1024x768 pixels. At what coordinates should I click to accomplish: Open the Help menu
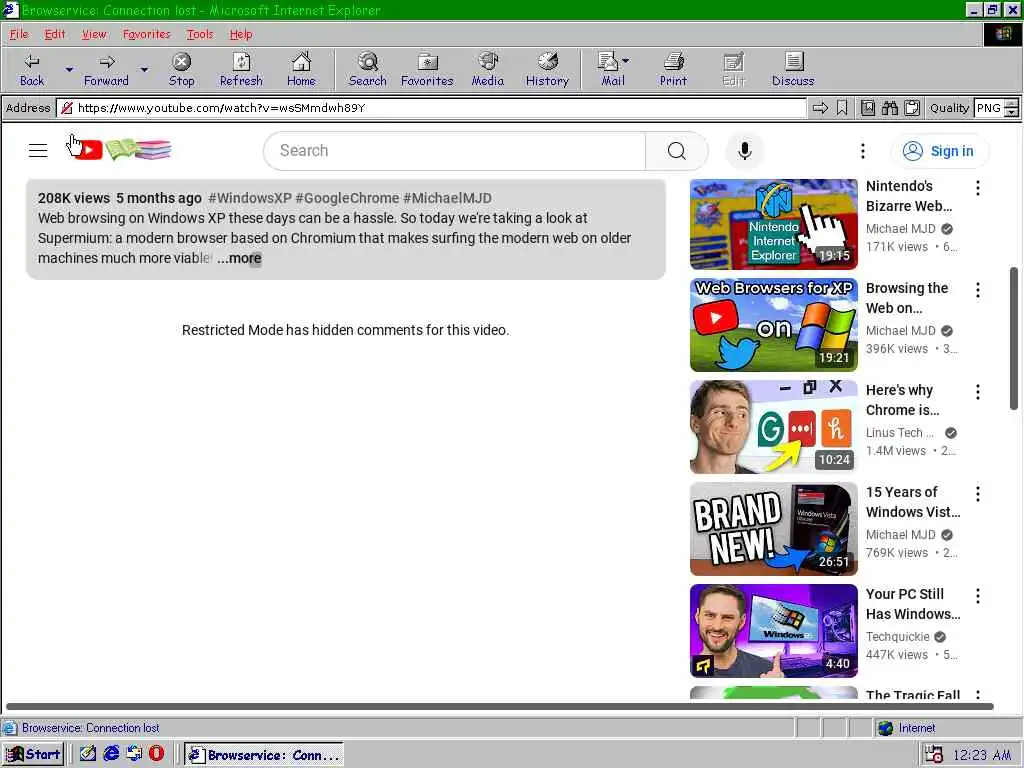tap(241, 35)
